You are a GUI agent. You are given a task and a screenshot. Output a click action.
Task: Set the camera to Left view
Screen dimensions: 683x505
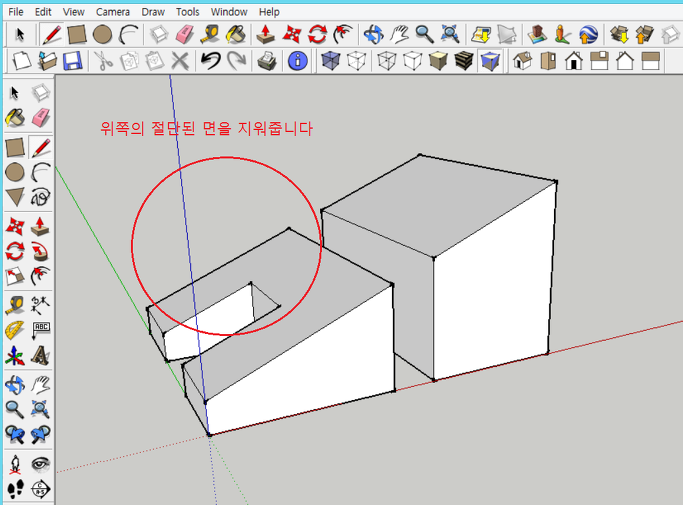(651, 61)
